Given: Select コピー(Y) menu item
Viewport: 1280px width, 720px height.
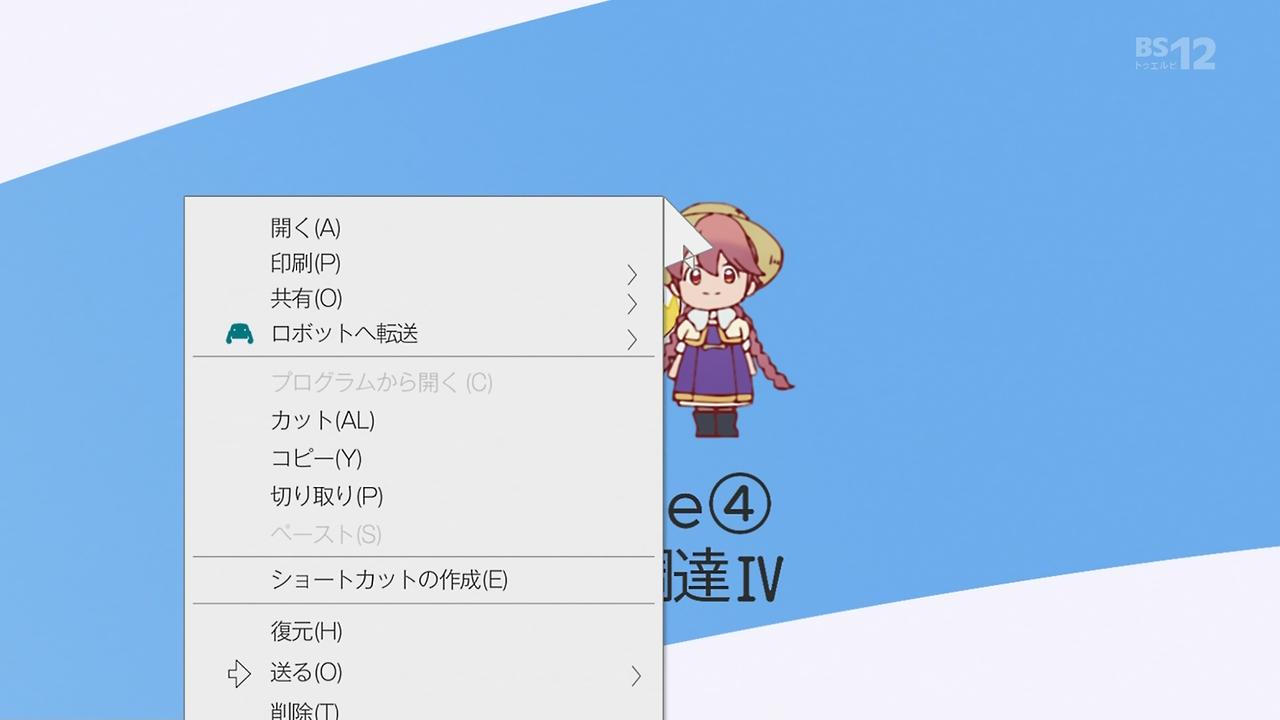Looking at the screenshot, I should 424,458.
